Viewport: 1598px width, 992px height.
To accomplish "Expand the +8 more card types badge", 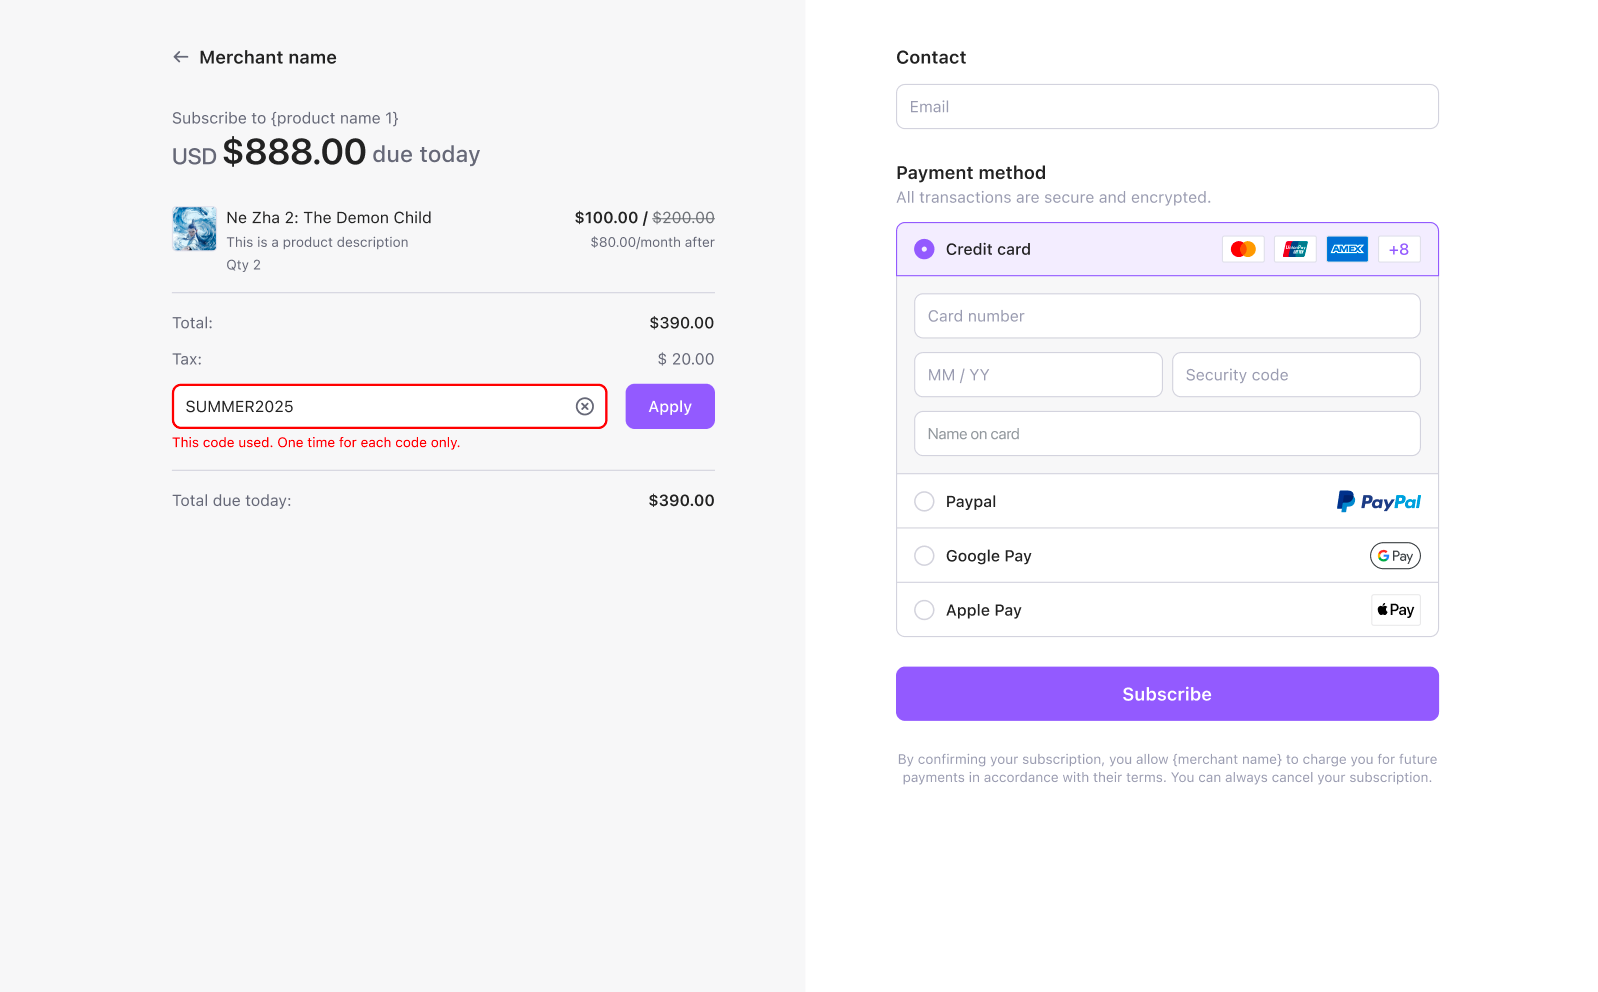I will [x=1399, y=249].
